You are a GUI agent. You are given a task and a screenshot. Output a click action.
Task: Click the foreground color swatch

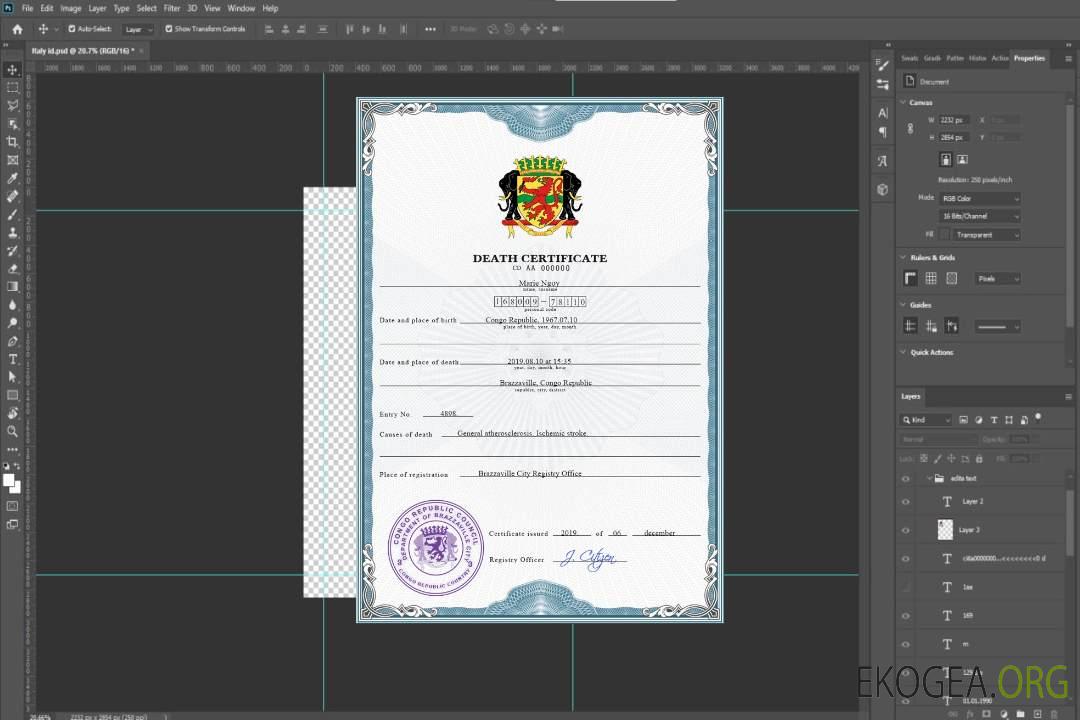point(8,480)
